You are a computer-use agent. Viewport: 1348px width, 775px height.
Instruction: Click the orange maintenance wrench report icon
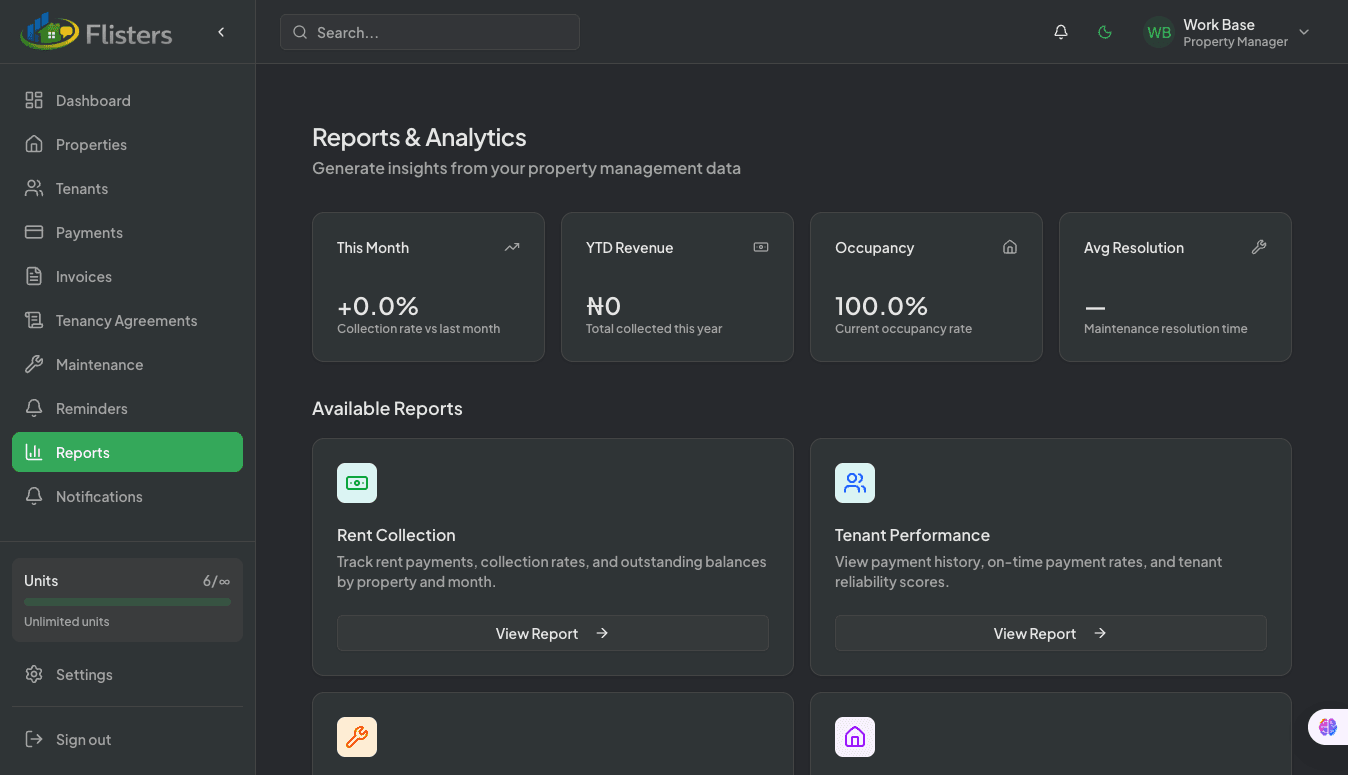click(357, 737)
